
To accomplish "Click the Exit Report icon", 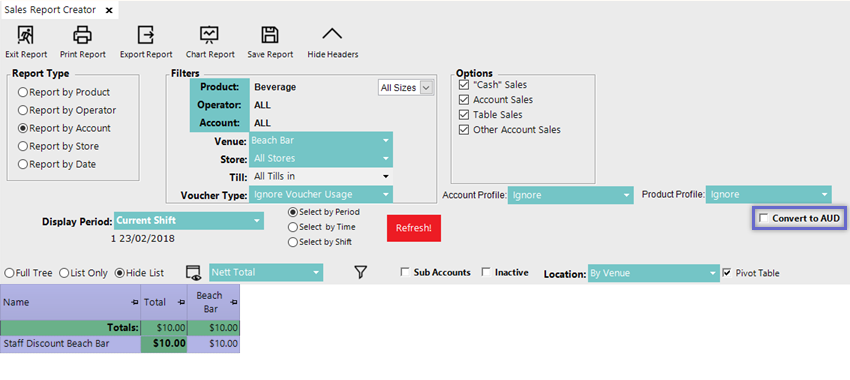I will pos(25,35).
